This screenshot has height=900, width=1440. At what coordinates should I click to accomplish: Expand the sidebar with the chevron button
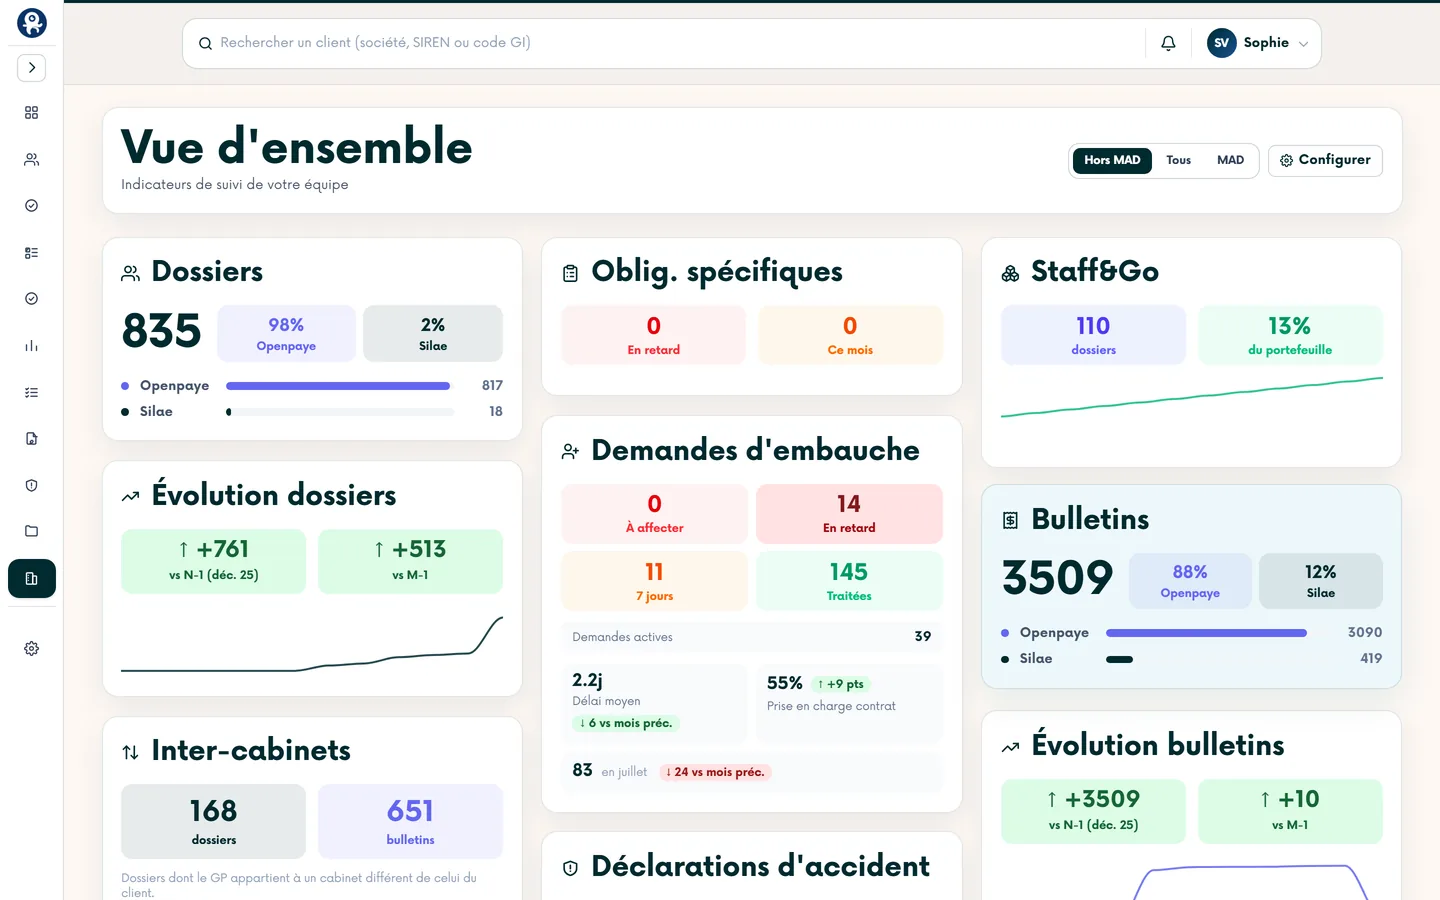[x=32, y=68]
